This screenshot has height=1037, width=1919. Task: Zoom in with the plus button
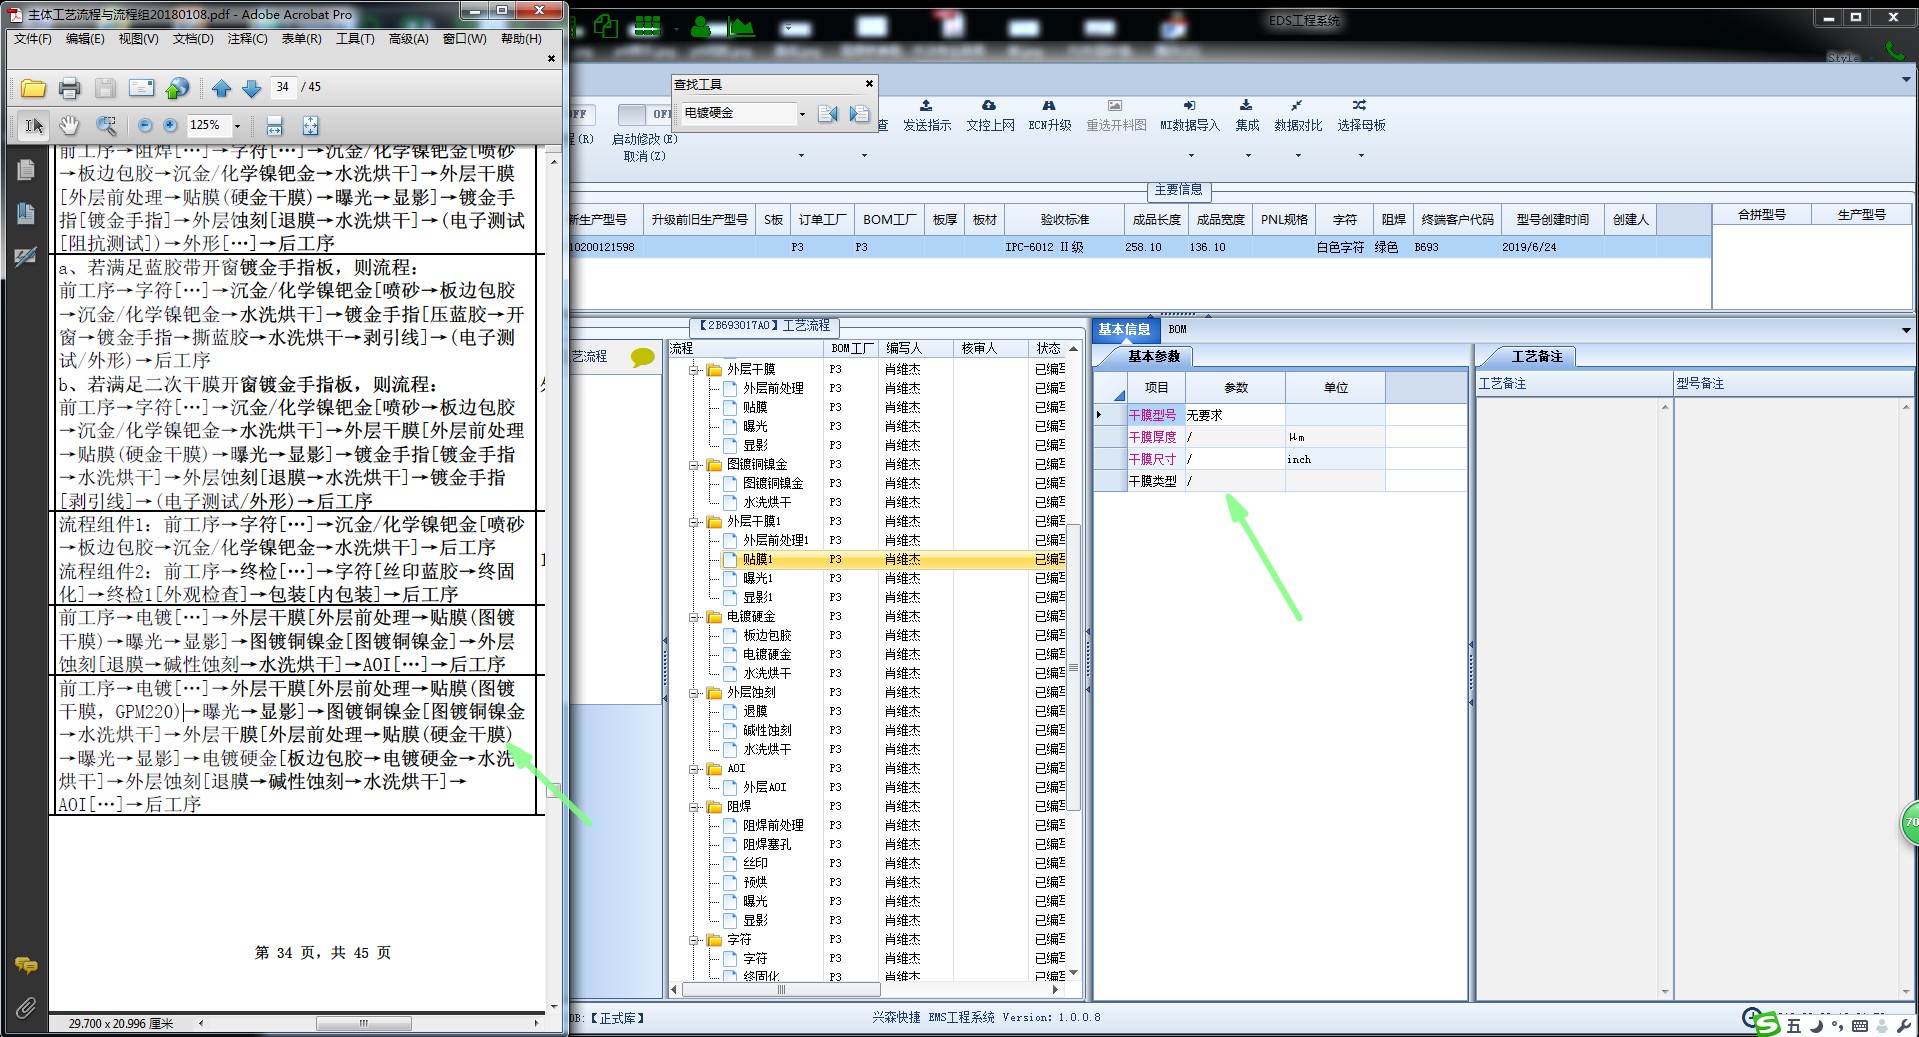170,125
